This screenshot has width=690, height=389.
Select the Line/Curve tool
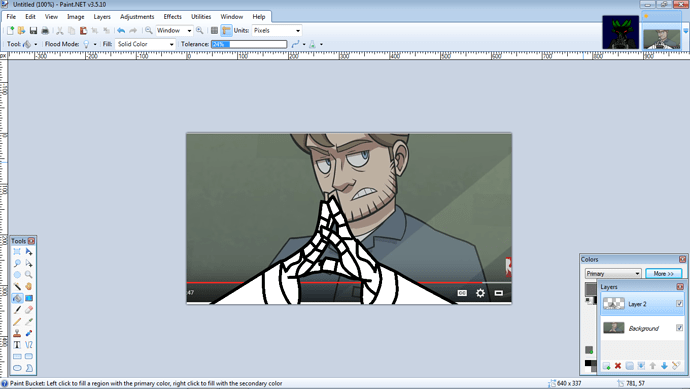pos(29,345)
